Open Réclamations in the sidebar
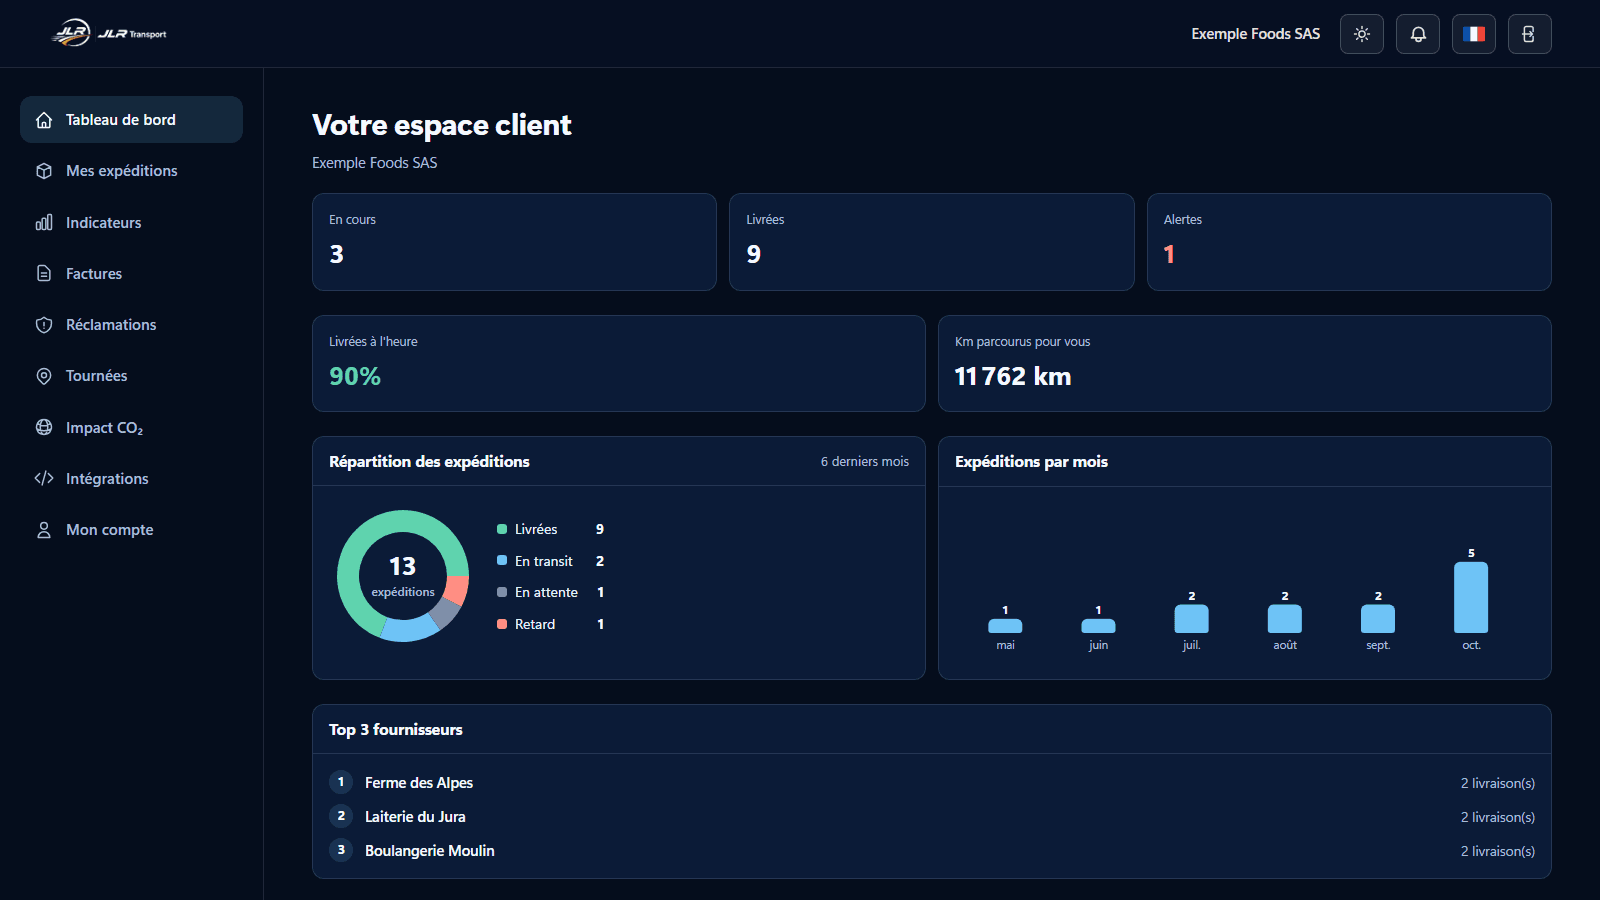 [x=131, y=325]
